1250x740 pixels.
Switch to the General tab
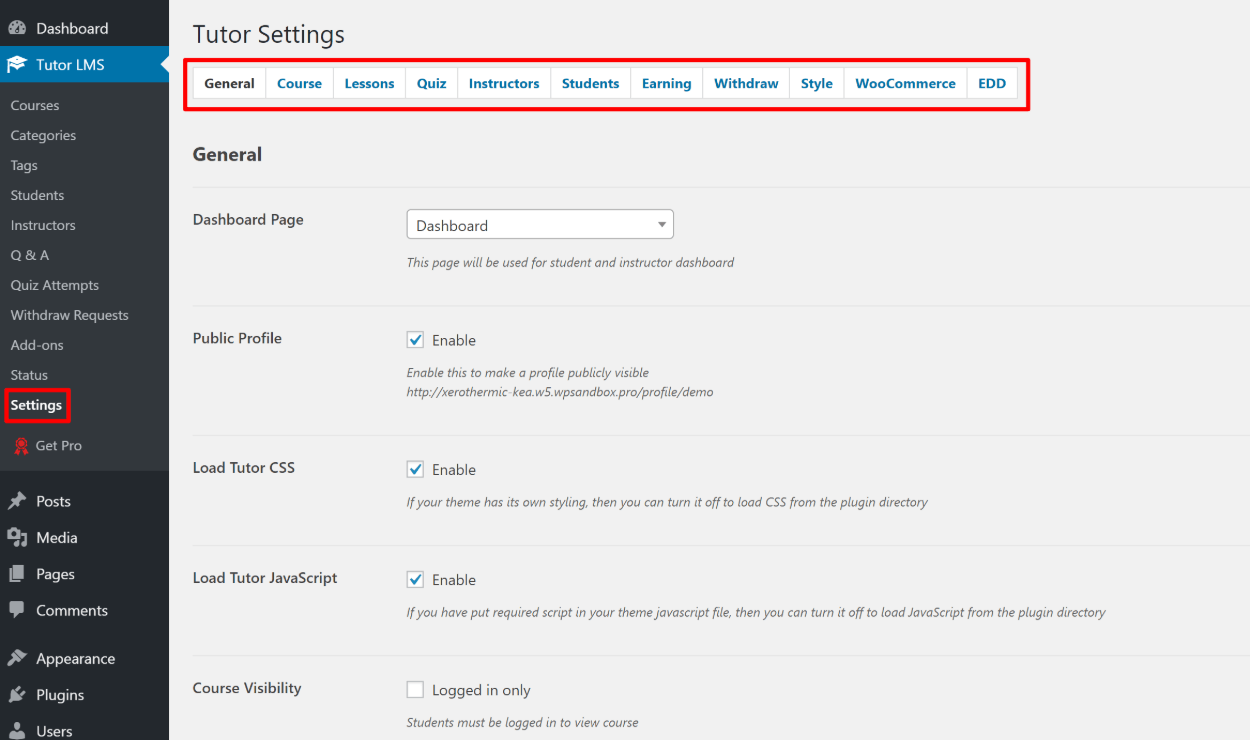point(229,83)
